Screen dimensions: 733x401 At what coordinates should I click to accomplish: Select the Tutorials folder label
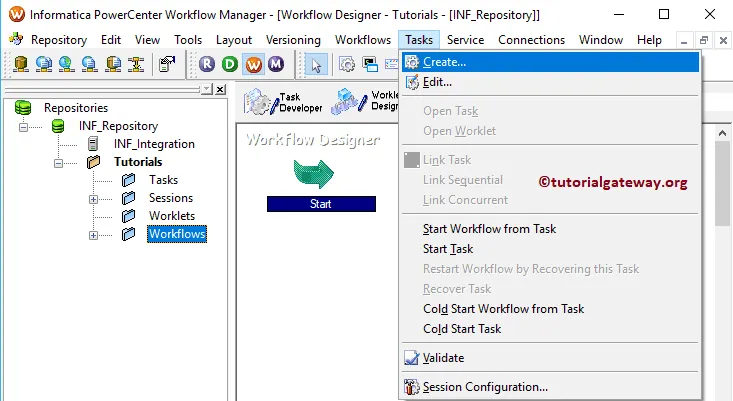[x=138, y=162]
